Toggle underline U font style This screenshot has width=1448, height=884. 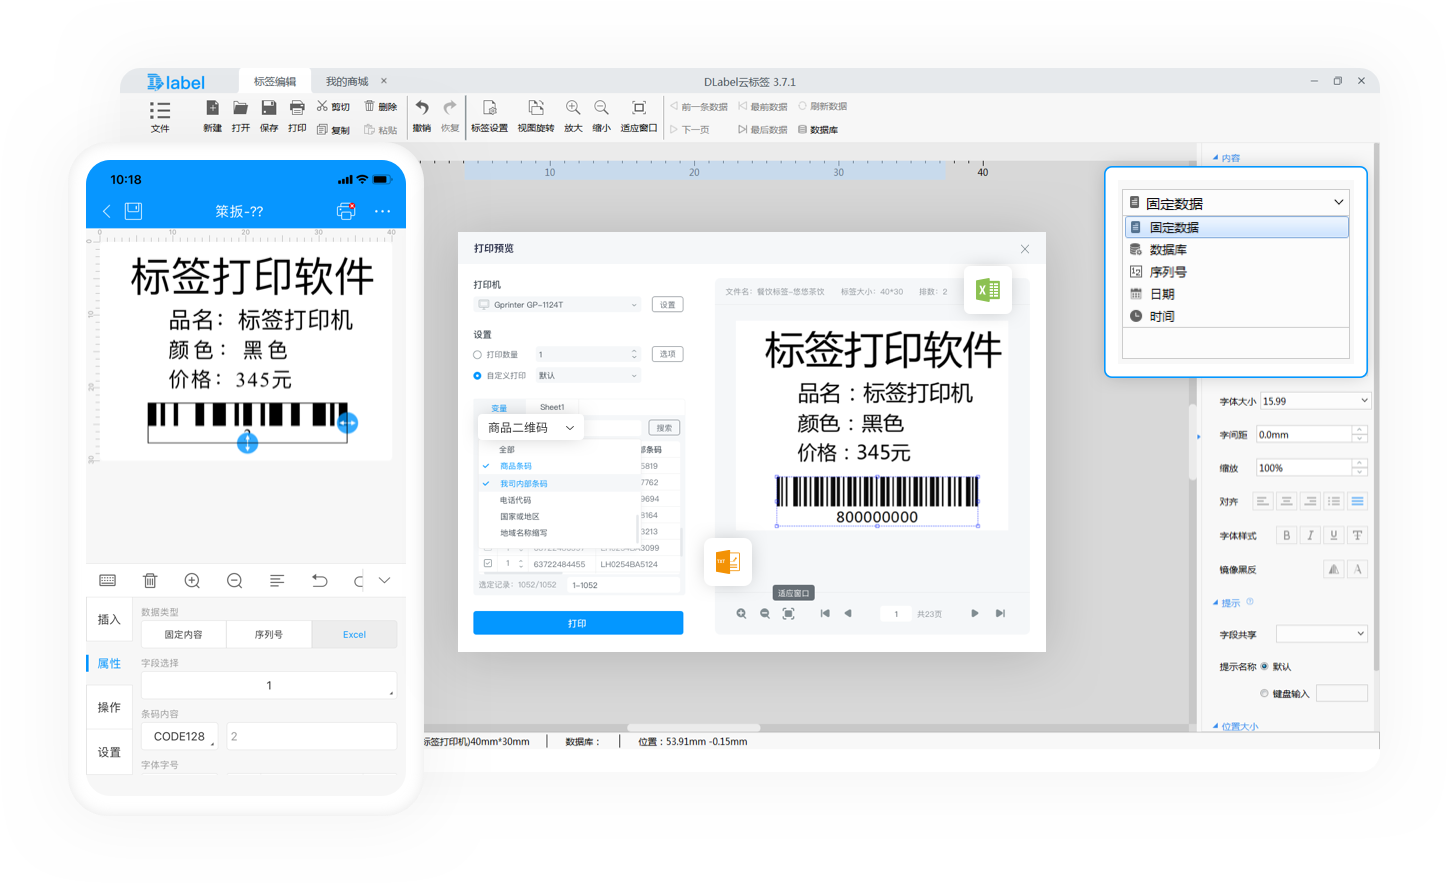pos(1334,535)
